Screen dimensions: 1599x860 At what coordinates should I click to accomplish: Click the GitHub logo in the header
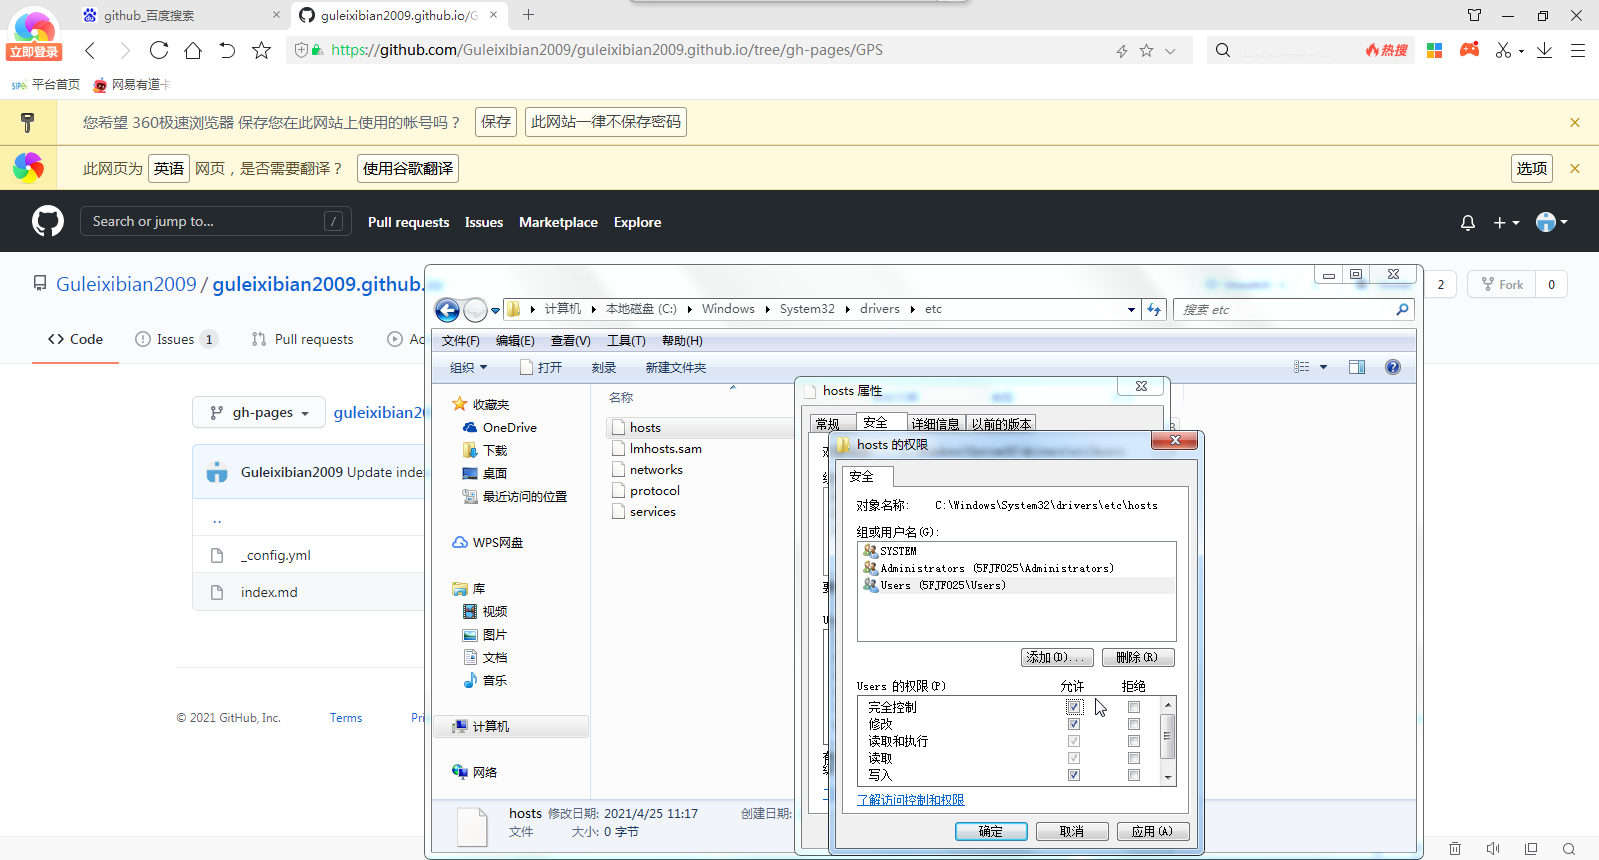[48, 221]
